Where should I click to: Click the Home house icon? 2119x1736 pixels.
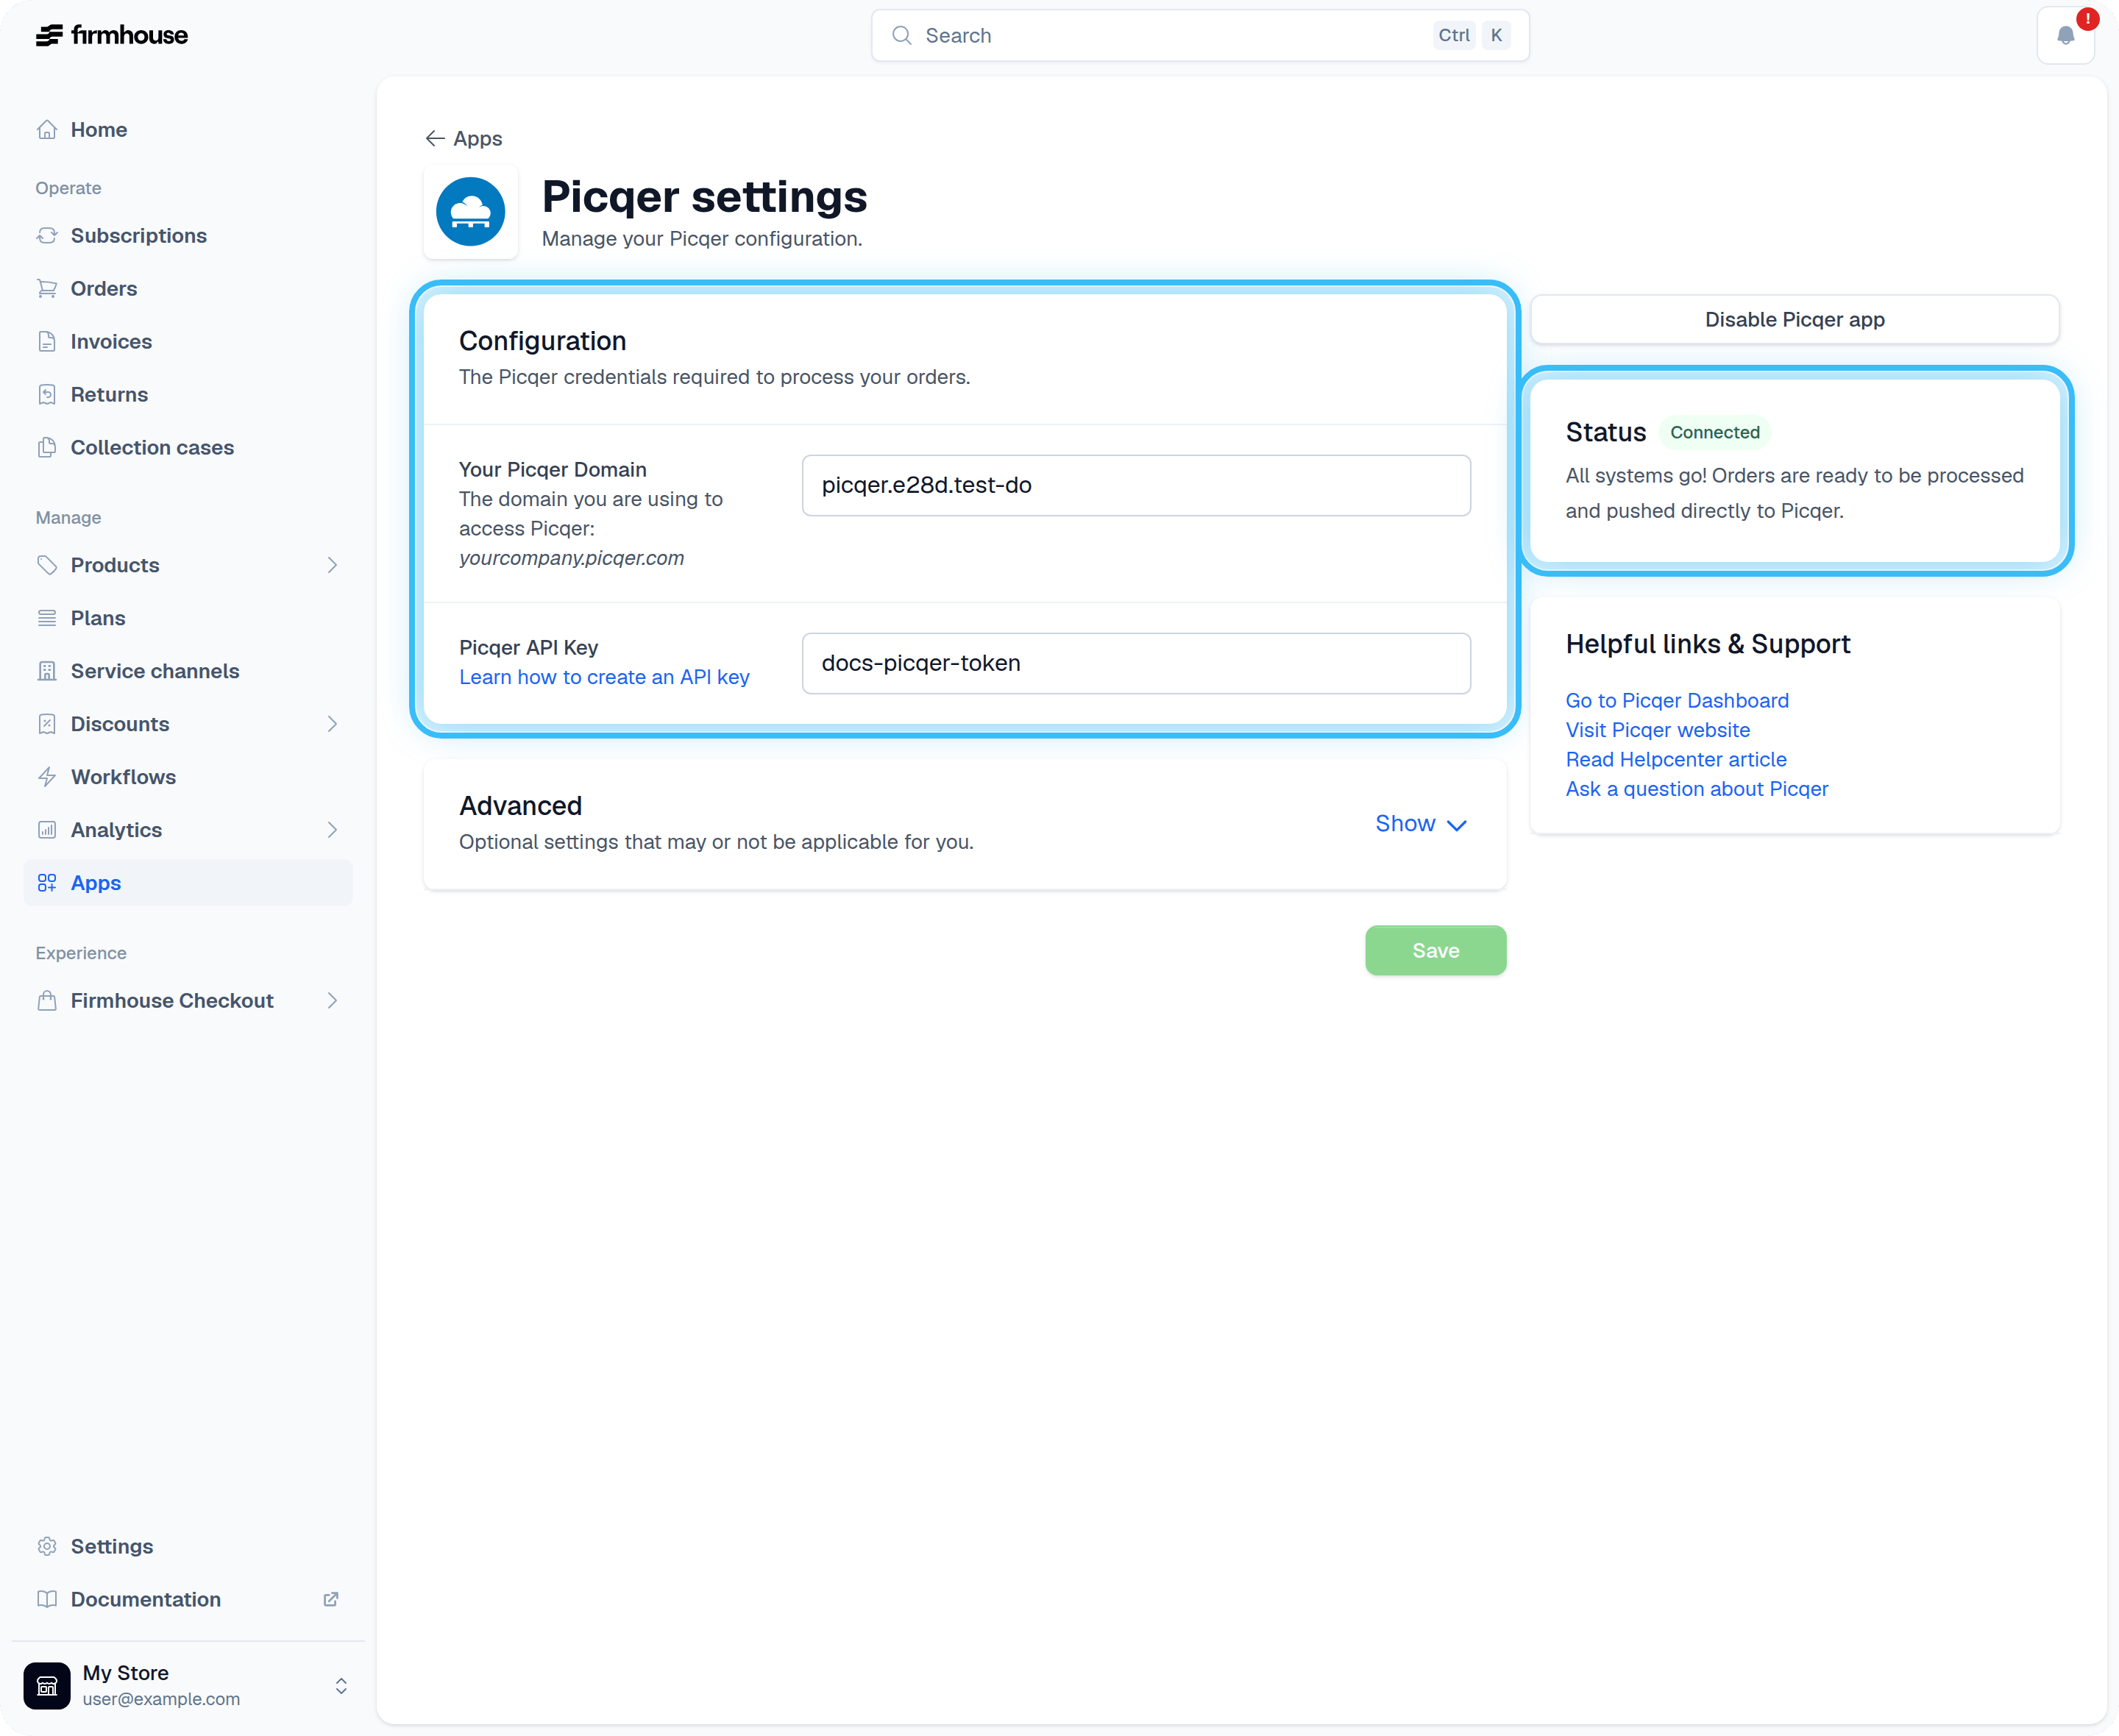tap(47, 130)
